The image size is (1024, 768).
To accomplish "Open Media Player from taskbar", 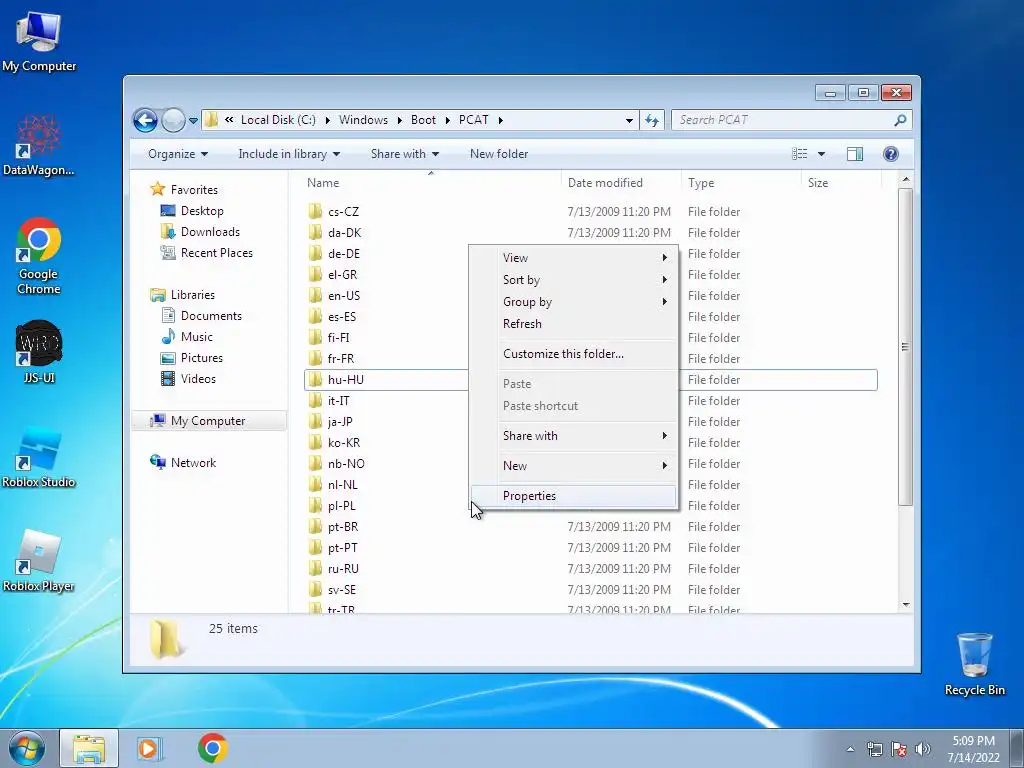I will click(150, 748).
